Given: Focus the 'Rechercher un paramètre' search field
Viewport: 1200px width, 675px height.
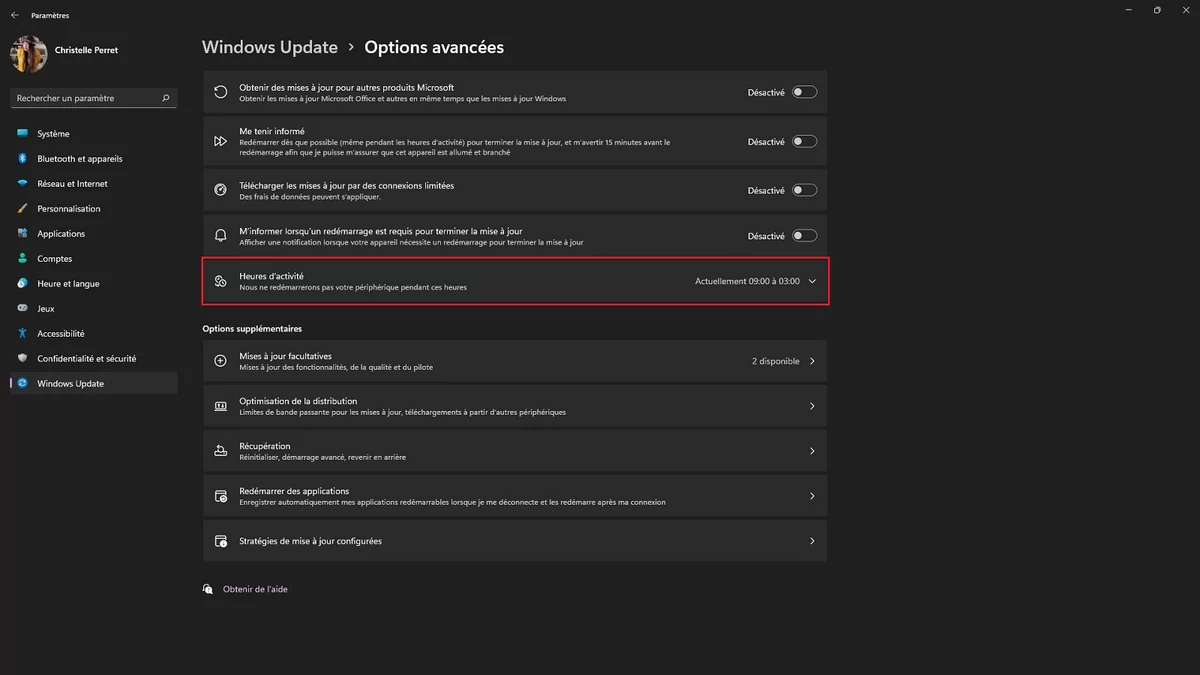Looking at the screenshot, I should click(x=94, y=98).
